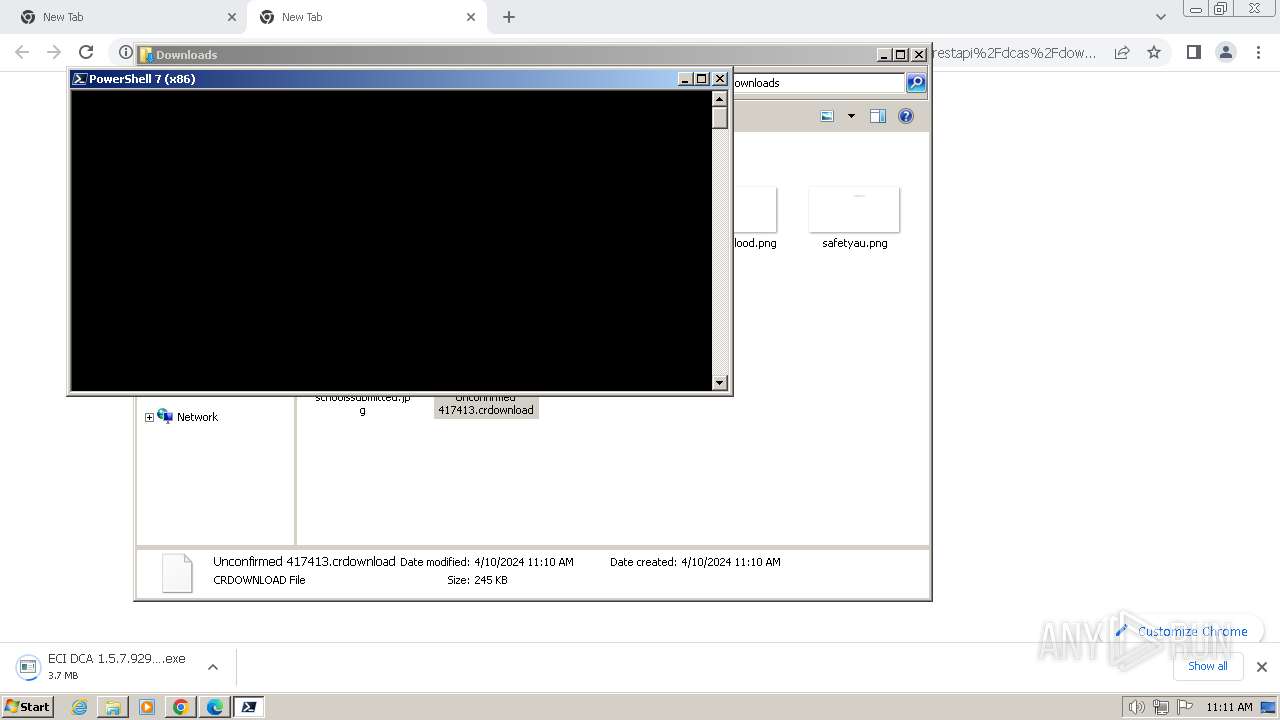Go forward in Chrome browser
Viewport: 1280px width, 720px height.
pyautogui.click(x=54, y=52)
